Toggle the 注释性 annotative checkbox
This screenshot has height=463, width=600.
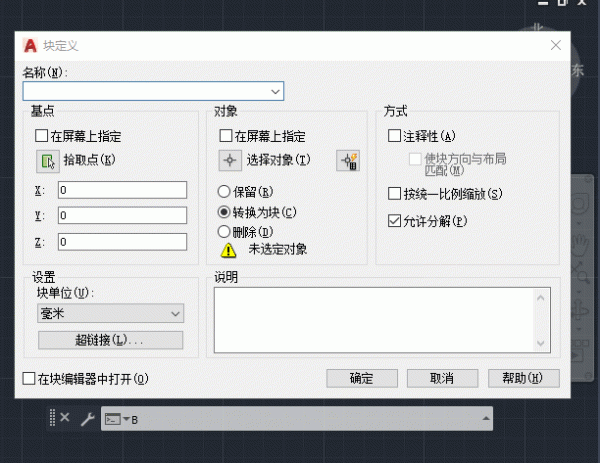(x=394, y=136)
